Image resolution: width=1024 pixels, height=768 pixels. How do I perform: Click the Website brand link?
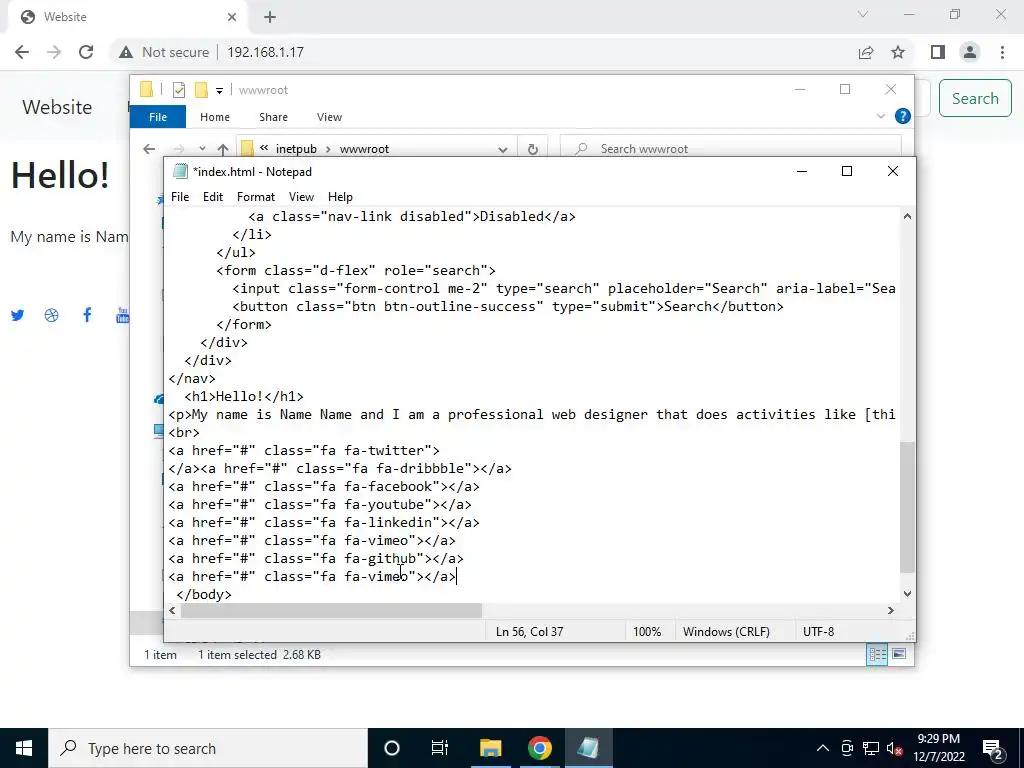coord(57,107)
